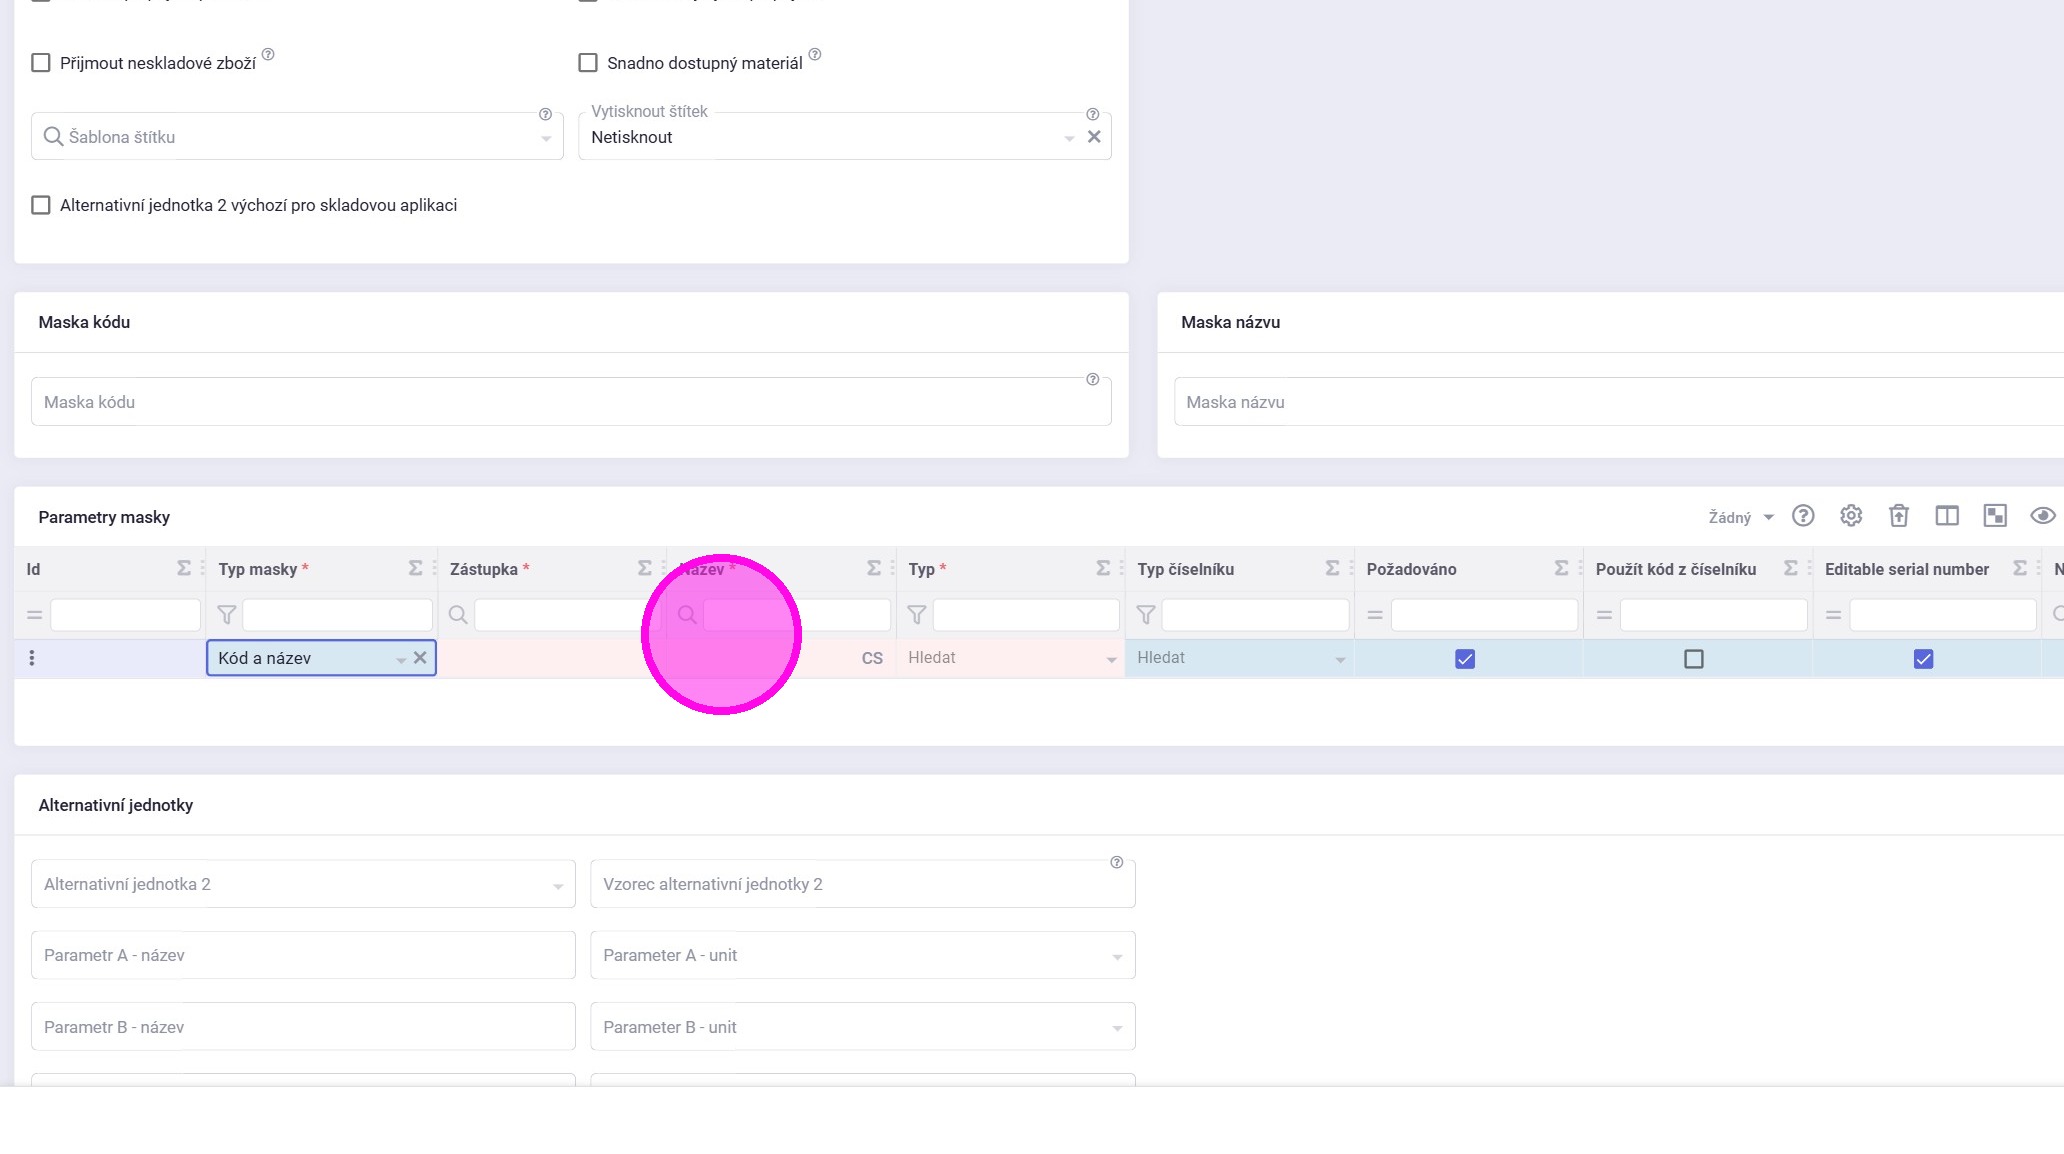Uncheck the Požadováno checkbox in row
This screenshot has width=2064, height=1154.
1465,659
